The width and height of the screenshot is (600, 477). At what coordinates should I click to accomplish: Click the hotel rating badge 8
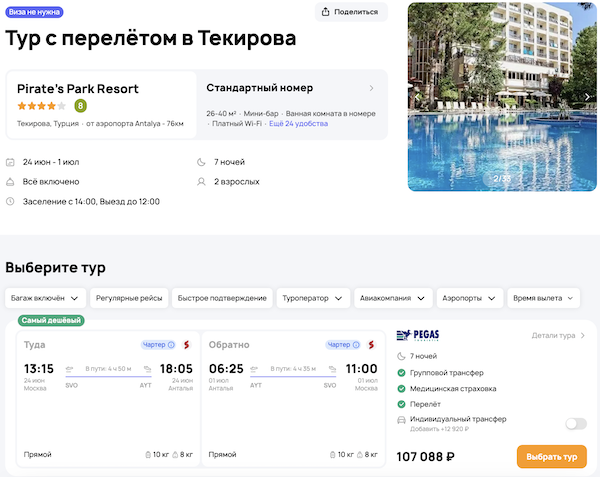(80, 105)
